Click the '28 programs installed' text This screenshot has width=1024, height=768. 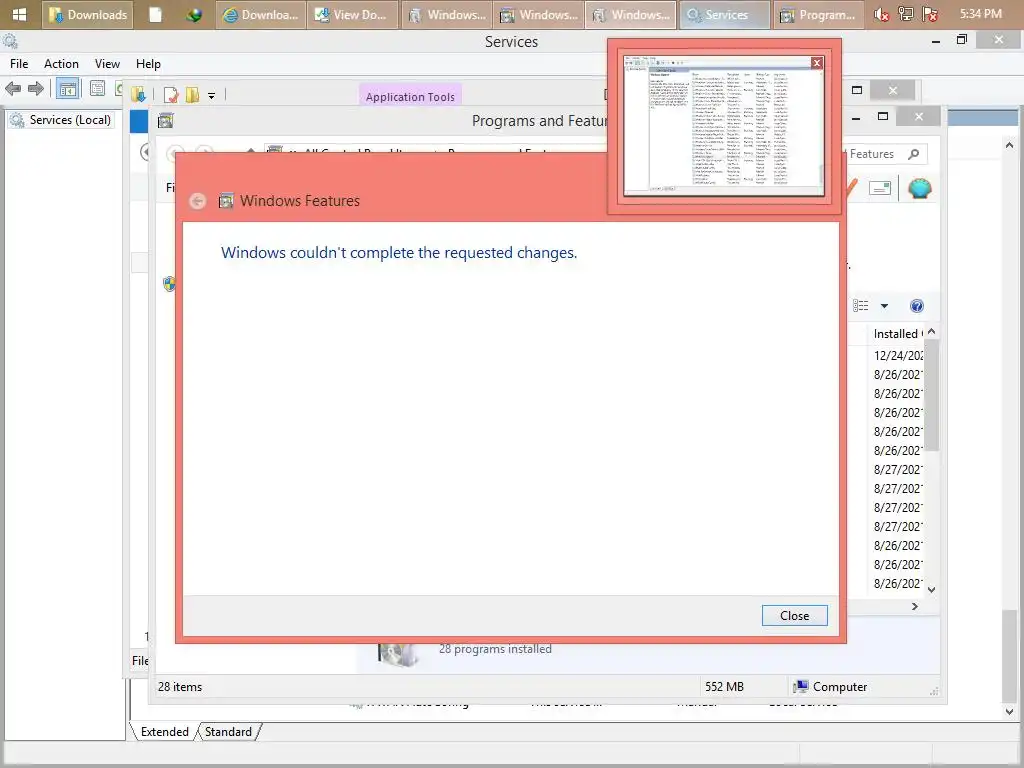495,648
